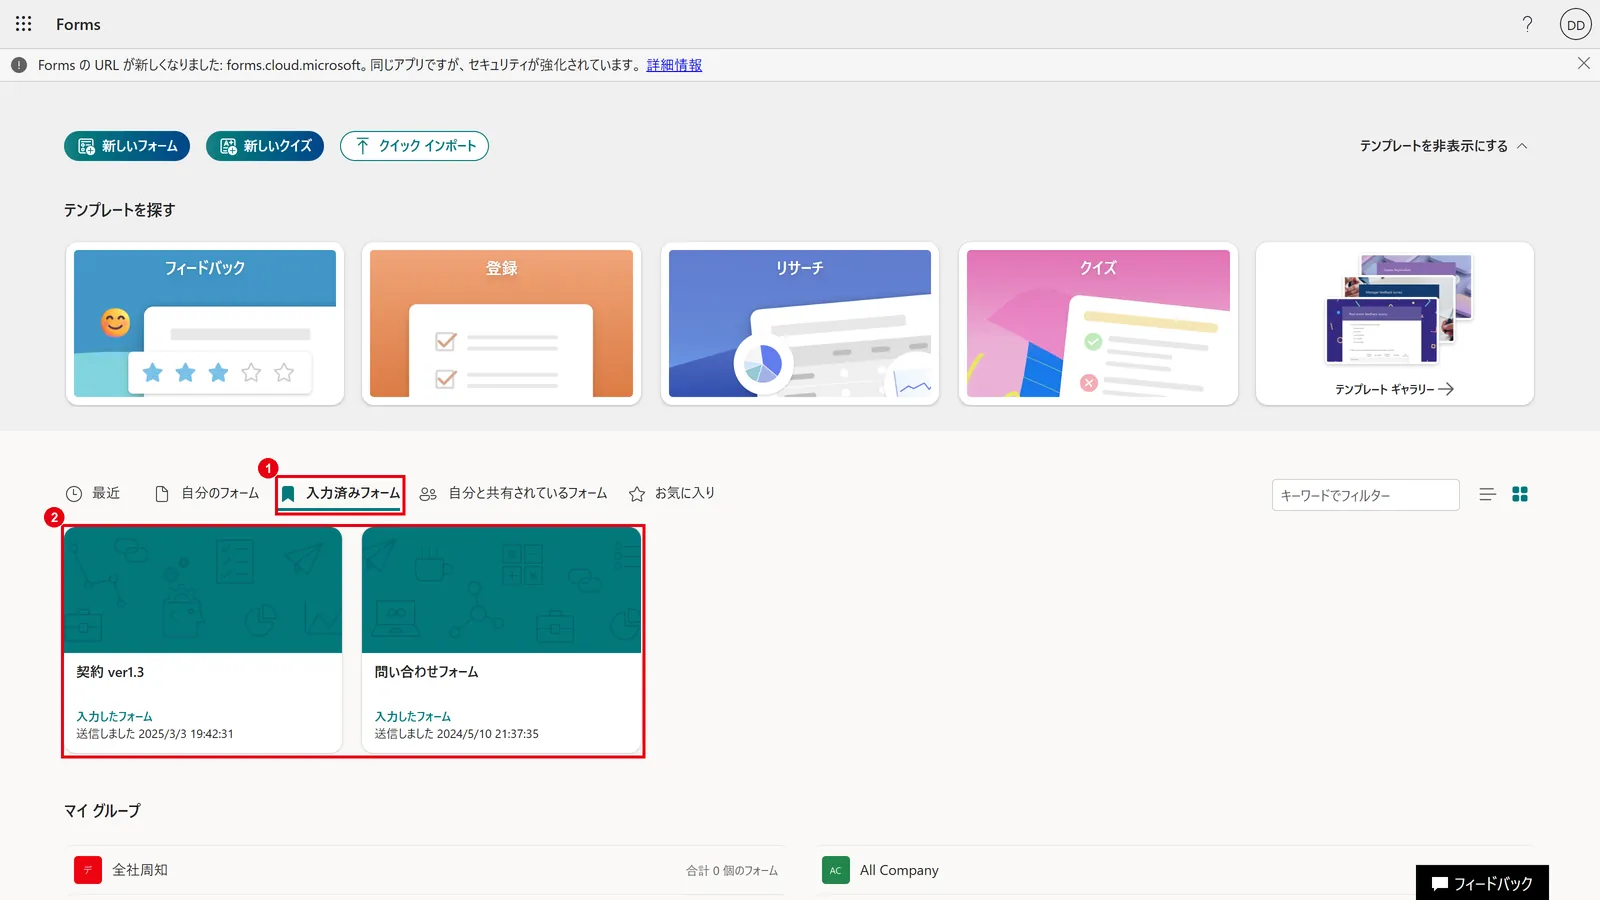The width and height of the screenshot is (1600, 900).
Task: Select the 入力済みフォーム tab
Action: pos(340,493)
